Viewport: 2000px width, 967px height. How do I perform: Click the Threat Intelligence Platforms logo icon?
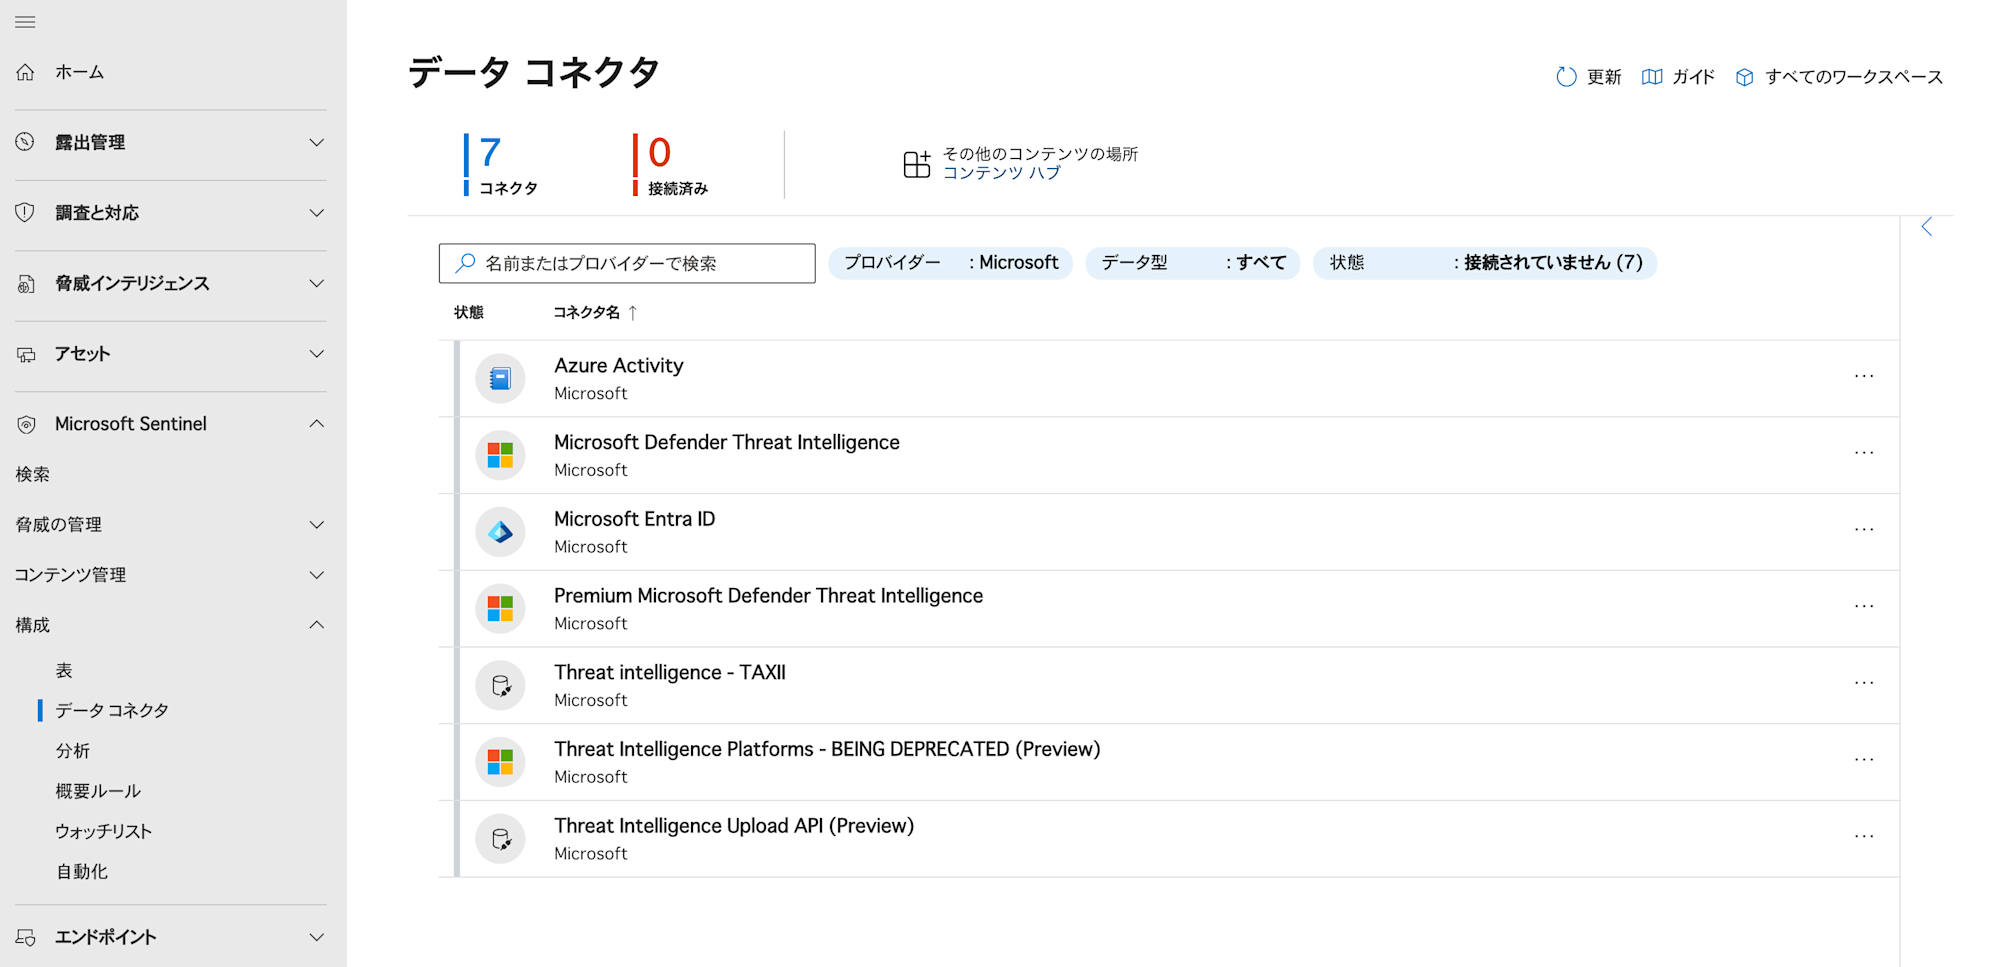coord(500,762)
